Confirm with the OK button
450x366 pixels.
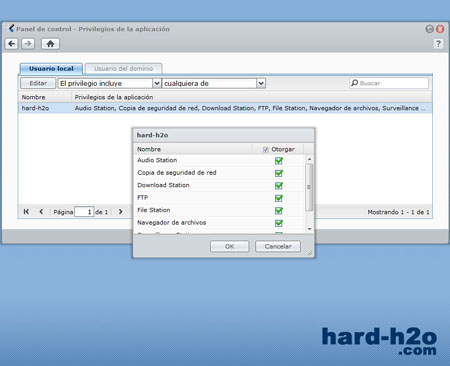[229, 246]
